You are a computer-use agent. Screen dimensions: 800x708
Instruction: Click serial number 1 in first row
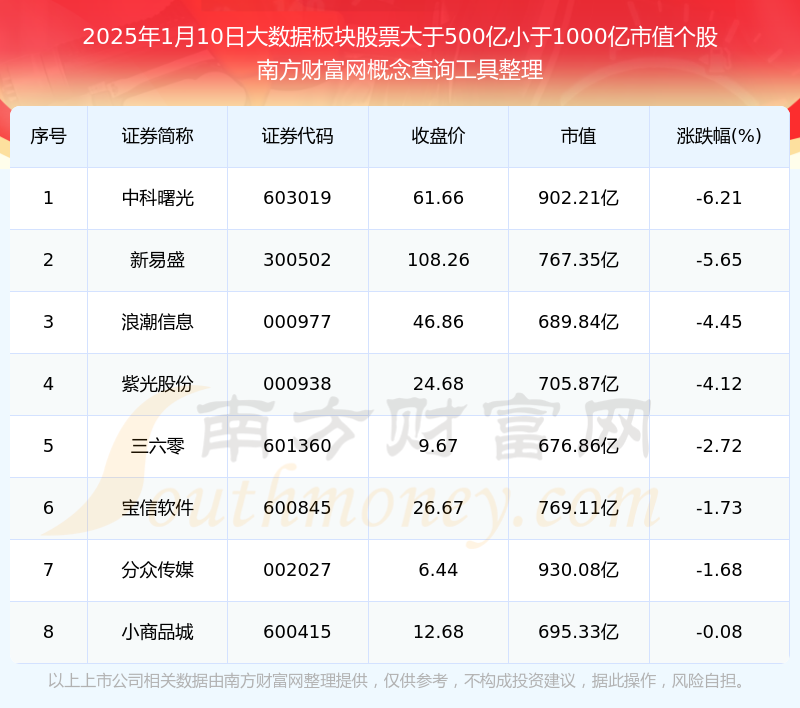coord(48,198)
